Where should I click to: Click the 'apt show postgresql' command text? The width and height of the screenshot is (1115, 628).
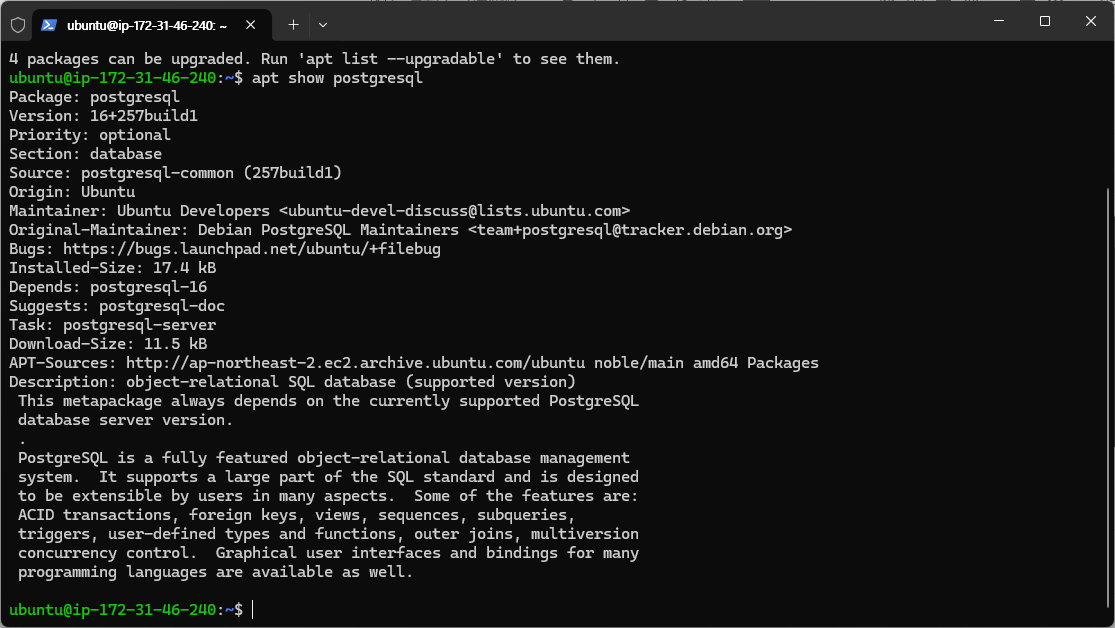tap(337, 78)
